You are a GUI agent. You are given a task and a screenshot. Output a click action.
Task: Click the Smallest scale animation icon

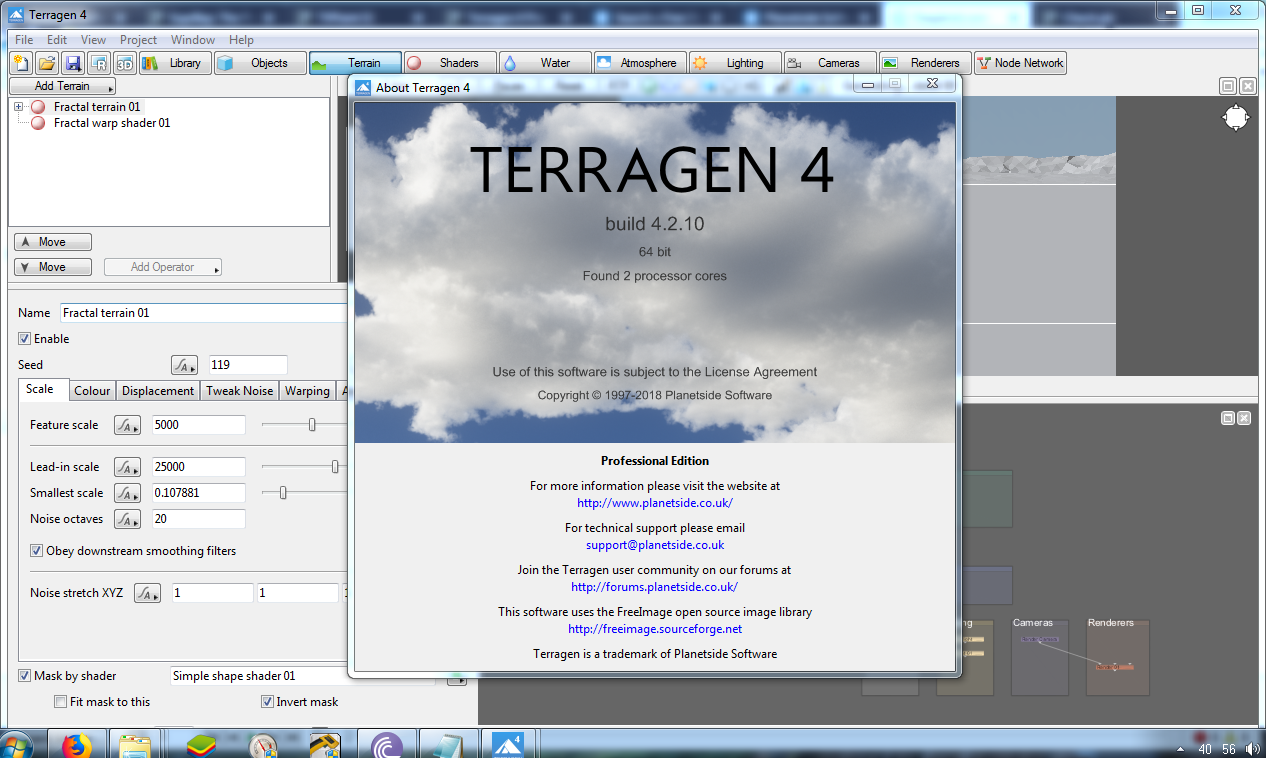tap(127, 493)
